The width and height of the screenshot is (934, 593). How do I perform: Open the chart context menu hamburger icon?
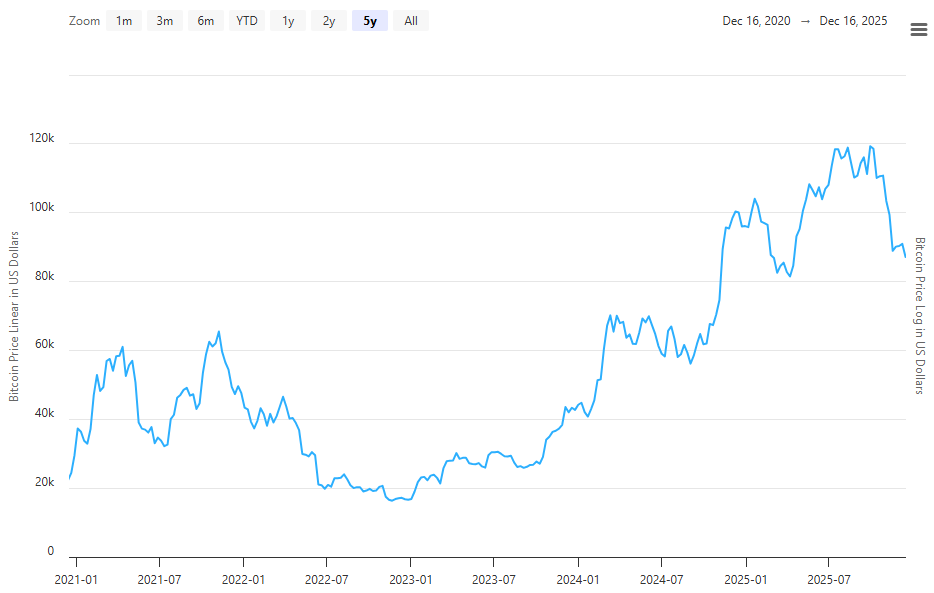919,29
